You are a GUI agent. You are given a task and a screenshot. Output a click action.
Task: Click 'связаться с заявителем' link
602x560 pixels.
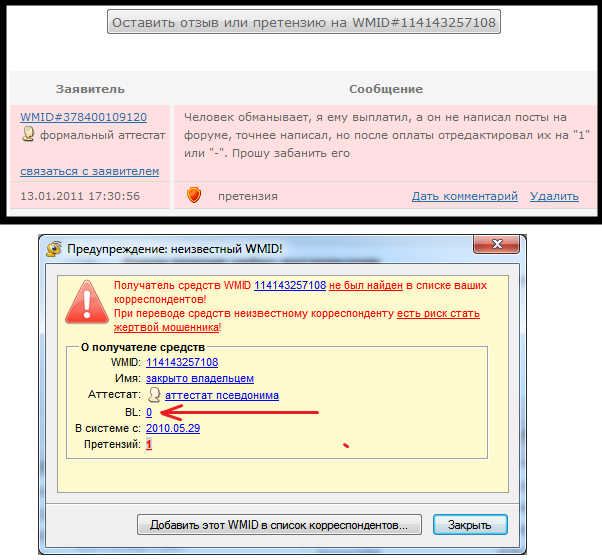89,171
